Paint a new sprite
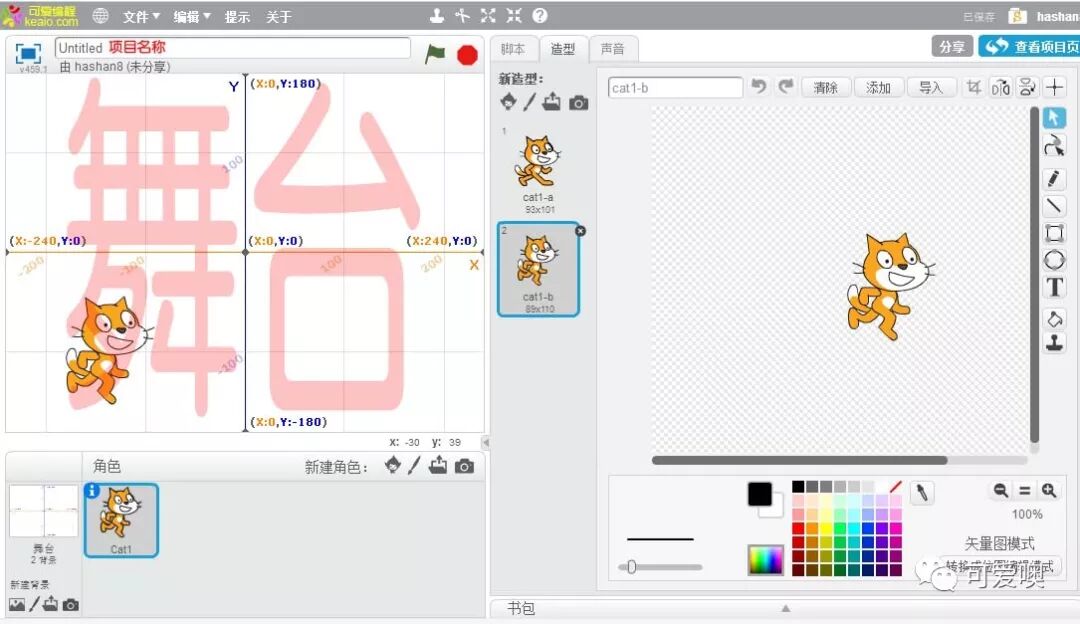 tap(414, 466)
